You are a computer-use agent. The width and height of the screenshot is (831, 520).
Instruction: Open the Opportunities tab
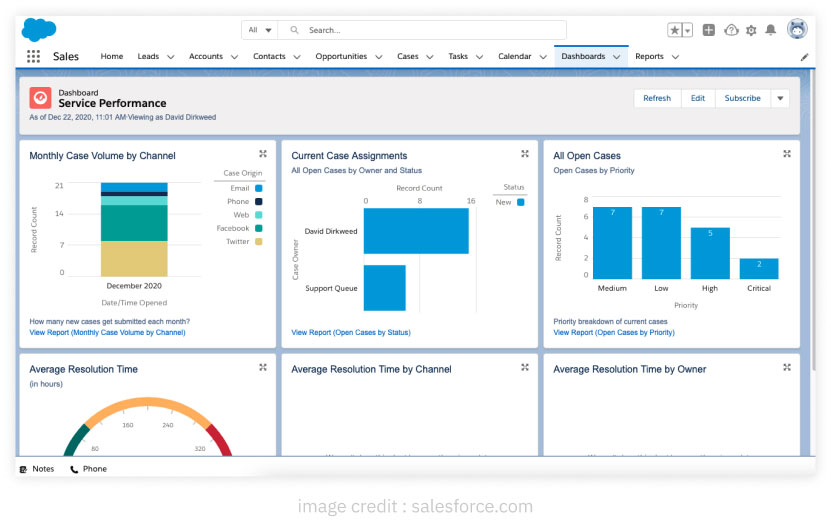point(341,56)
